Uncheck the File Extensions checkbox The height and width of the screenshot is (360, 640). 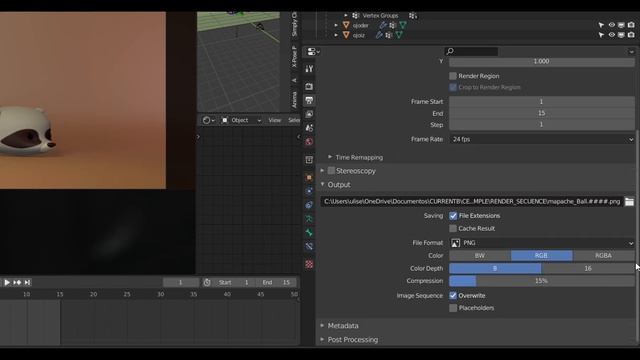[453, 216]
